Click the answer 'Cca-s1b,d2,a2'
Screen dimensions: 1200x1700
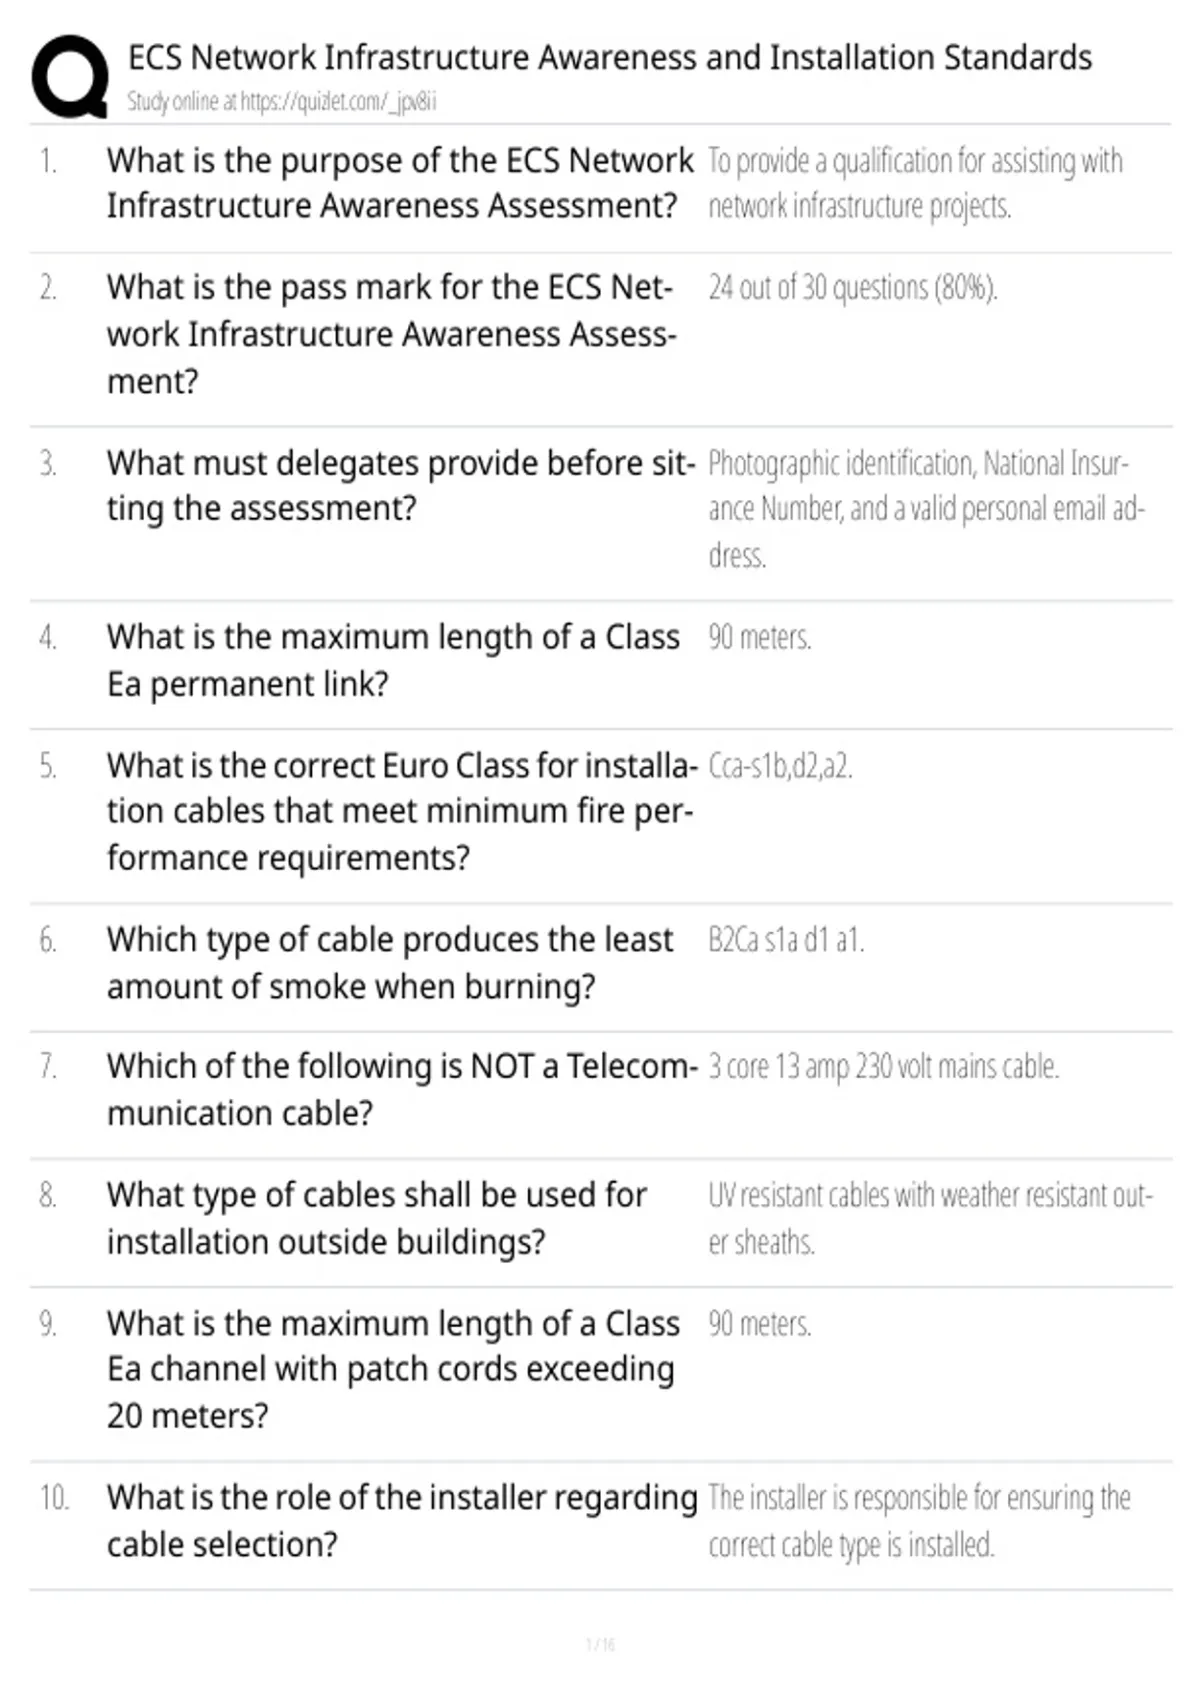(x=780, y=766)
